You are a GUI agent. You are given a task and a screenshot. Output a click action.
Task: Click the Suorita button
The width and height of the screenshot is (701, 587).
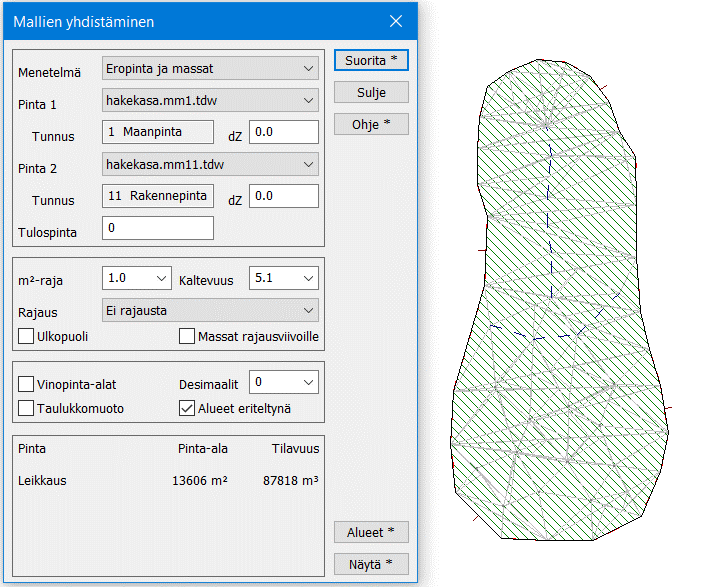pyautogui.click(x=371, y=60)
